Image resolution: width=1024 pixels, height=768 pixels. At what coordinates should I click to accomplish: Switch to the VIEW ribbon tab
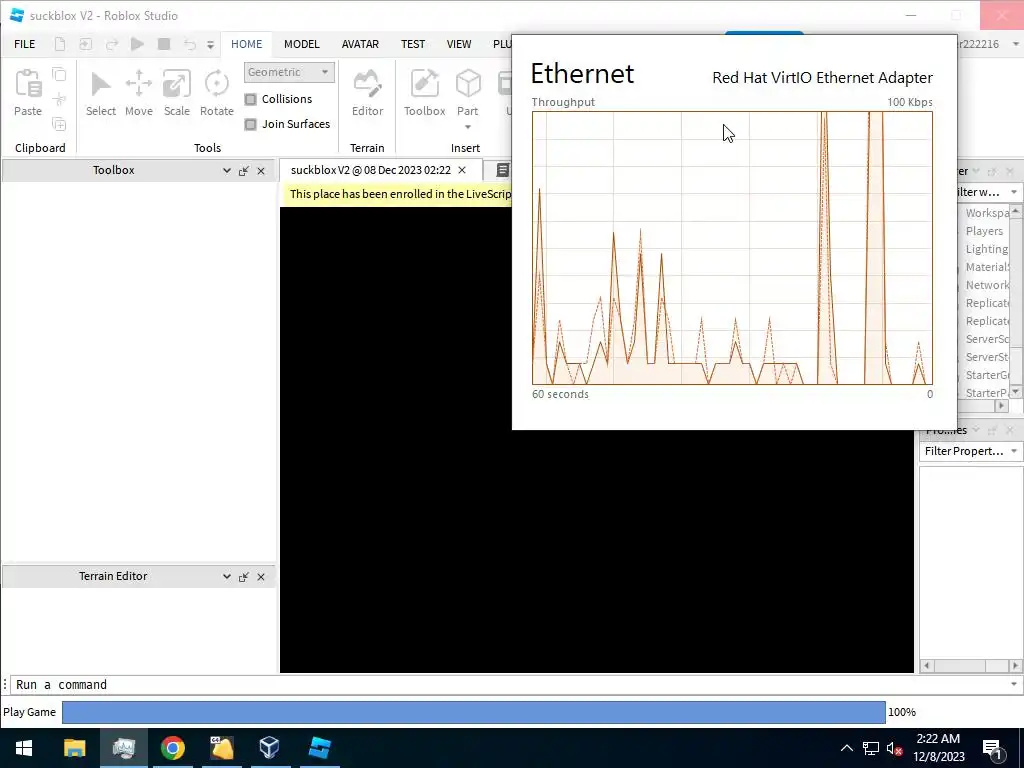[x=459, y=44]
